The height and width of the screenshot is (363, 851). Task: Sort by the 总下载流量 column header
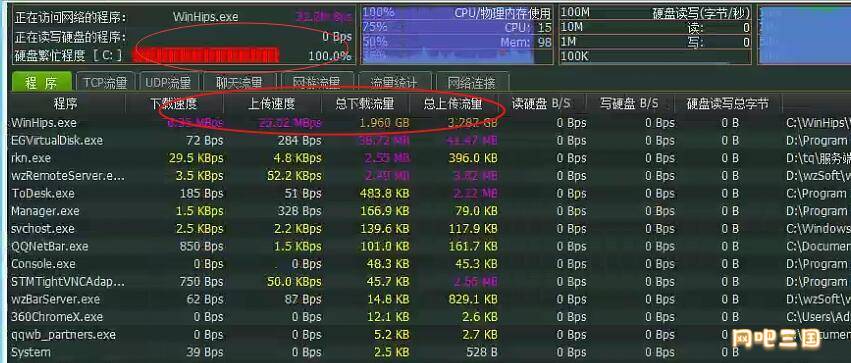(x=365, y=103)
